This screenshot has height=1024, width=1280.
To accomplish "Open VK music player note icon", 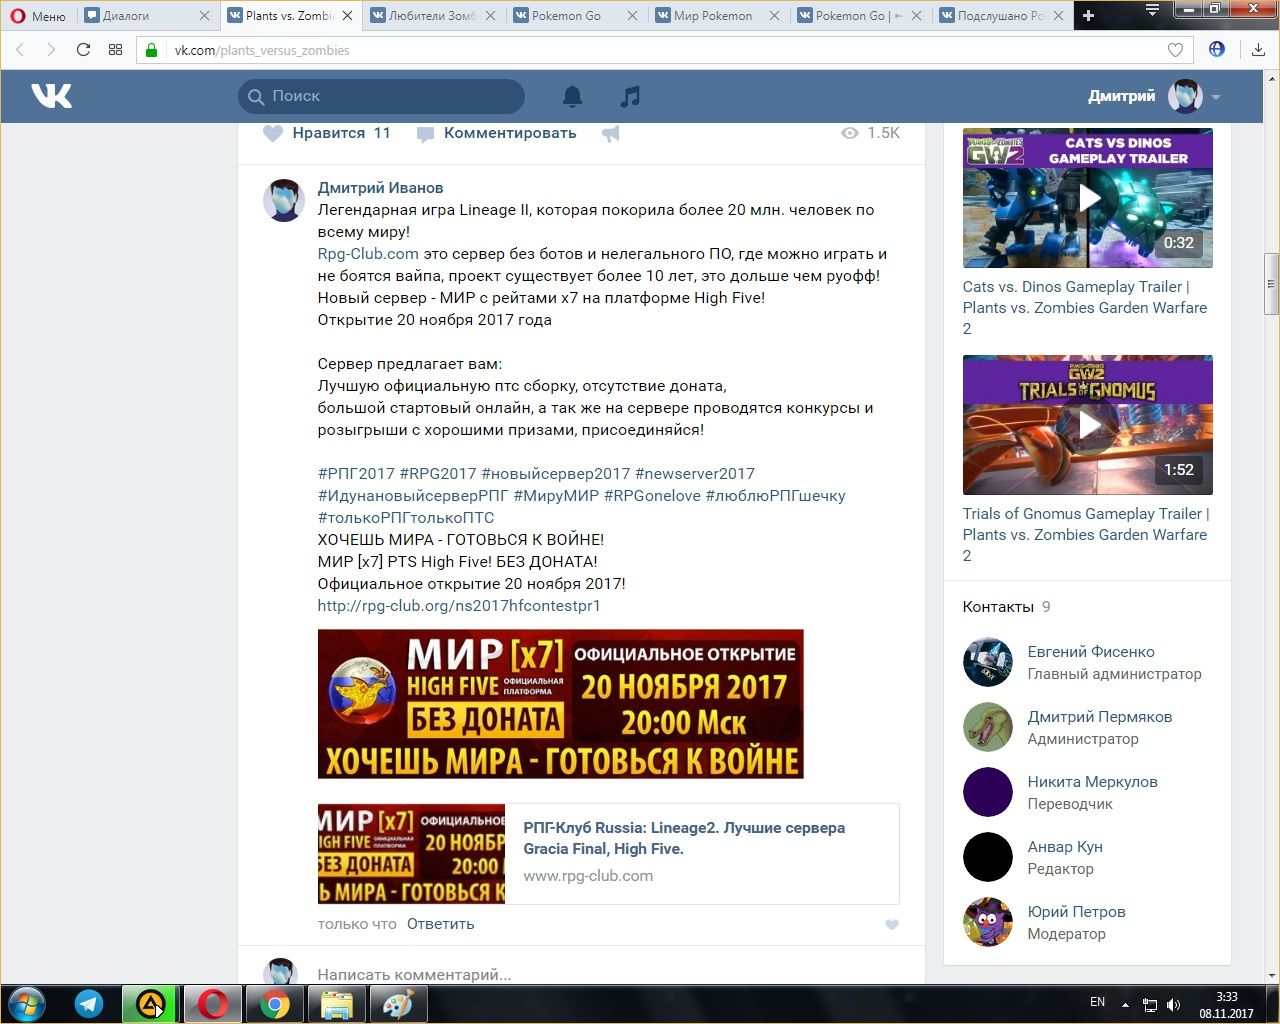I will point(630,96).
